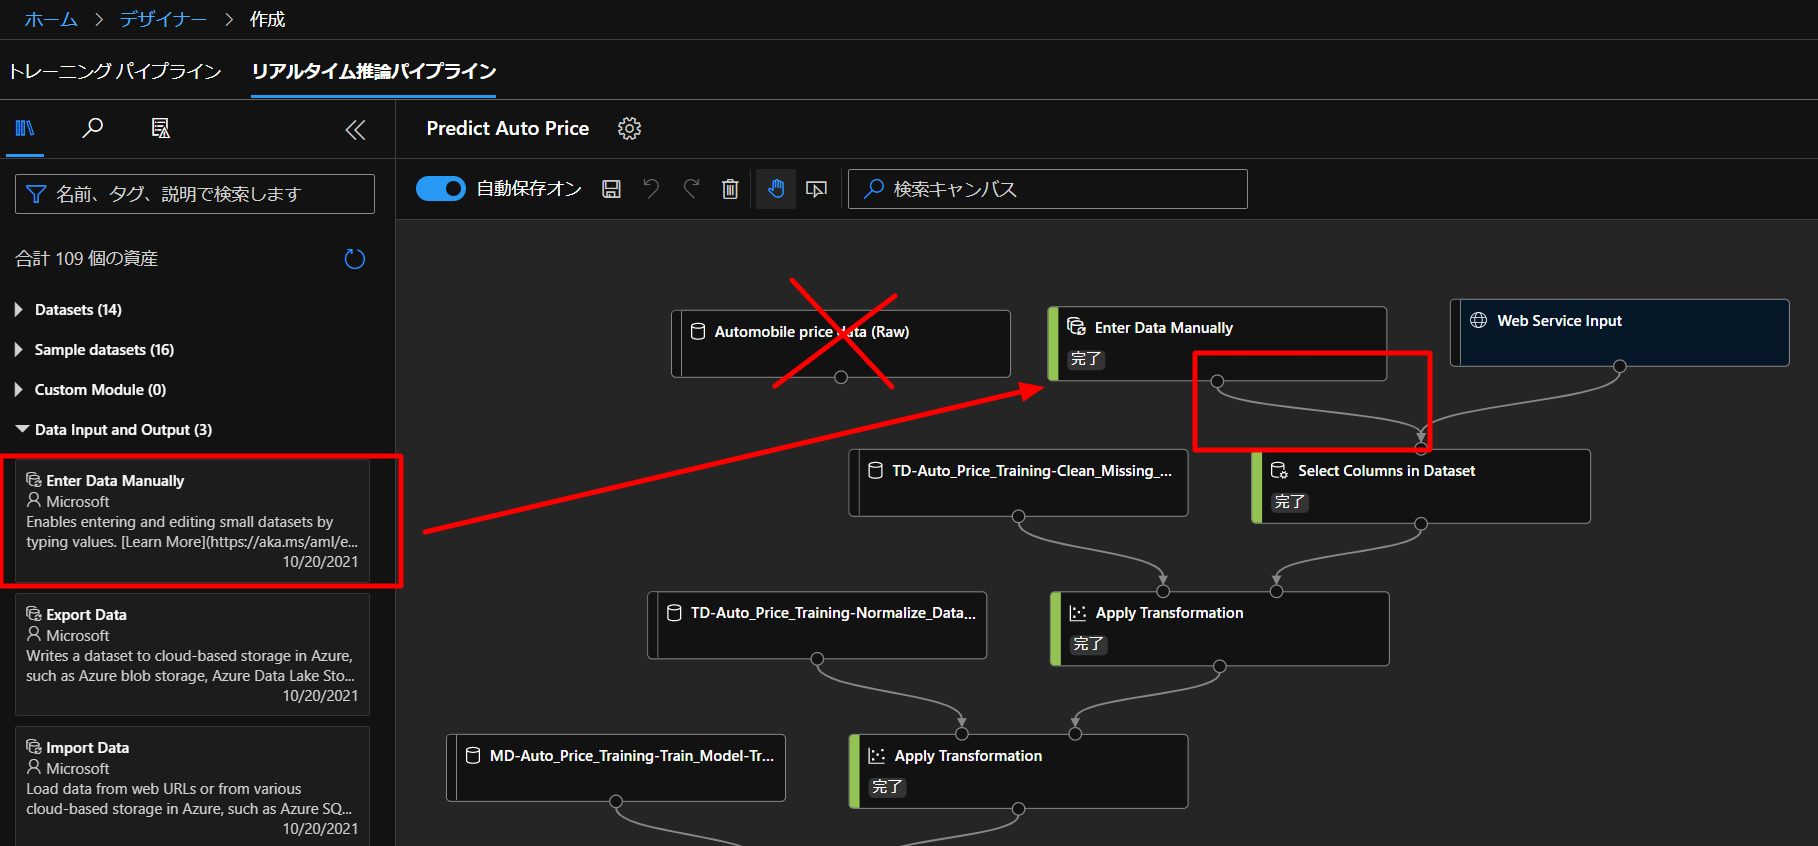The image size is (1818, 846).
Task: Open the document list sidebar icon
Action: (160, 129)
